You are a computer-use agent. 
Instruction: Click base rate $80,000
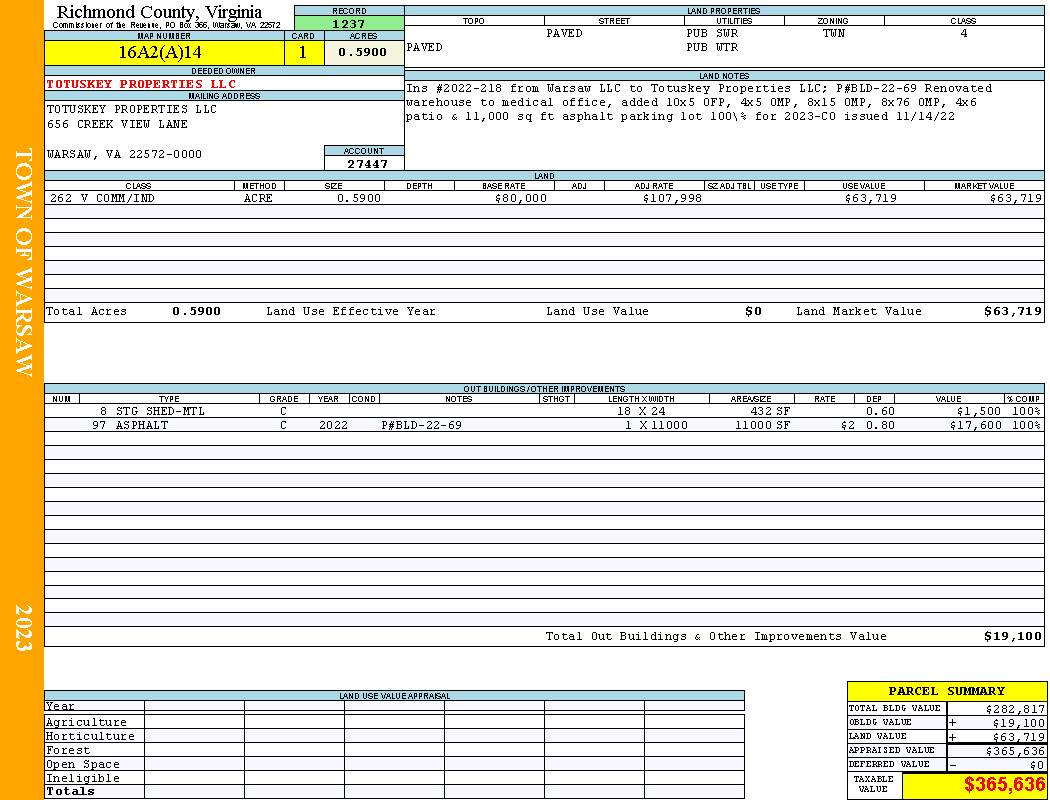pos(521,198)
